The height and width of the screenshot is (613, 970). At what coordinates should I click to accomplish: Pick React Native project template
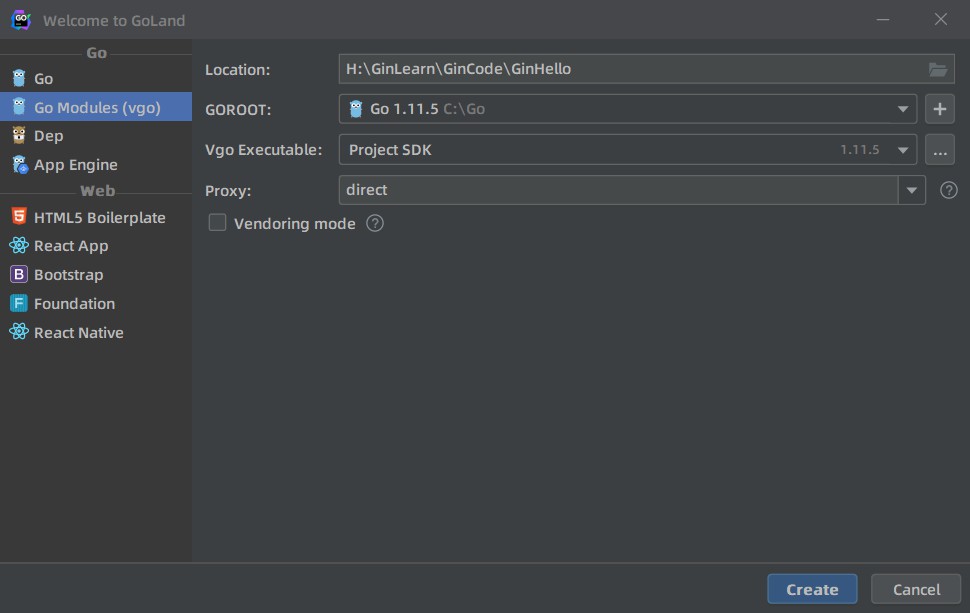[x=78, y=333]
